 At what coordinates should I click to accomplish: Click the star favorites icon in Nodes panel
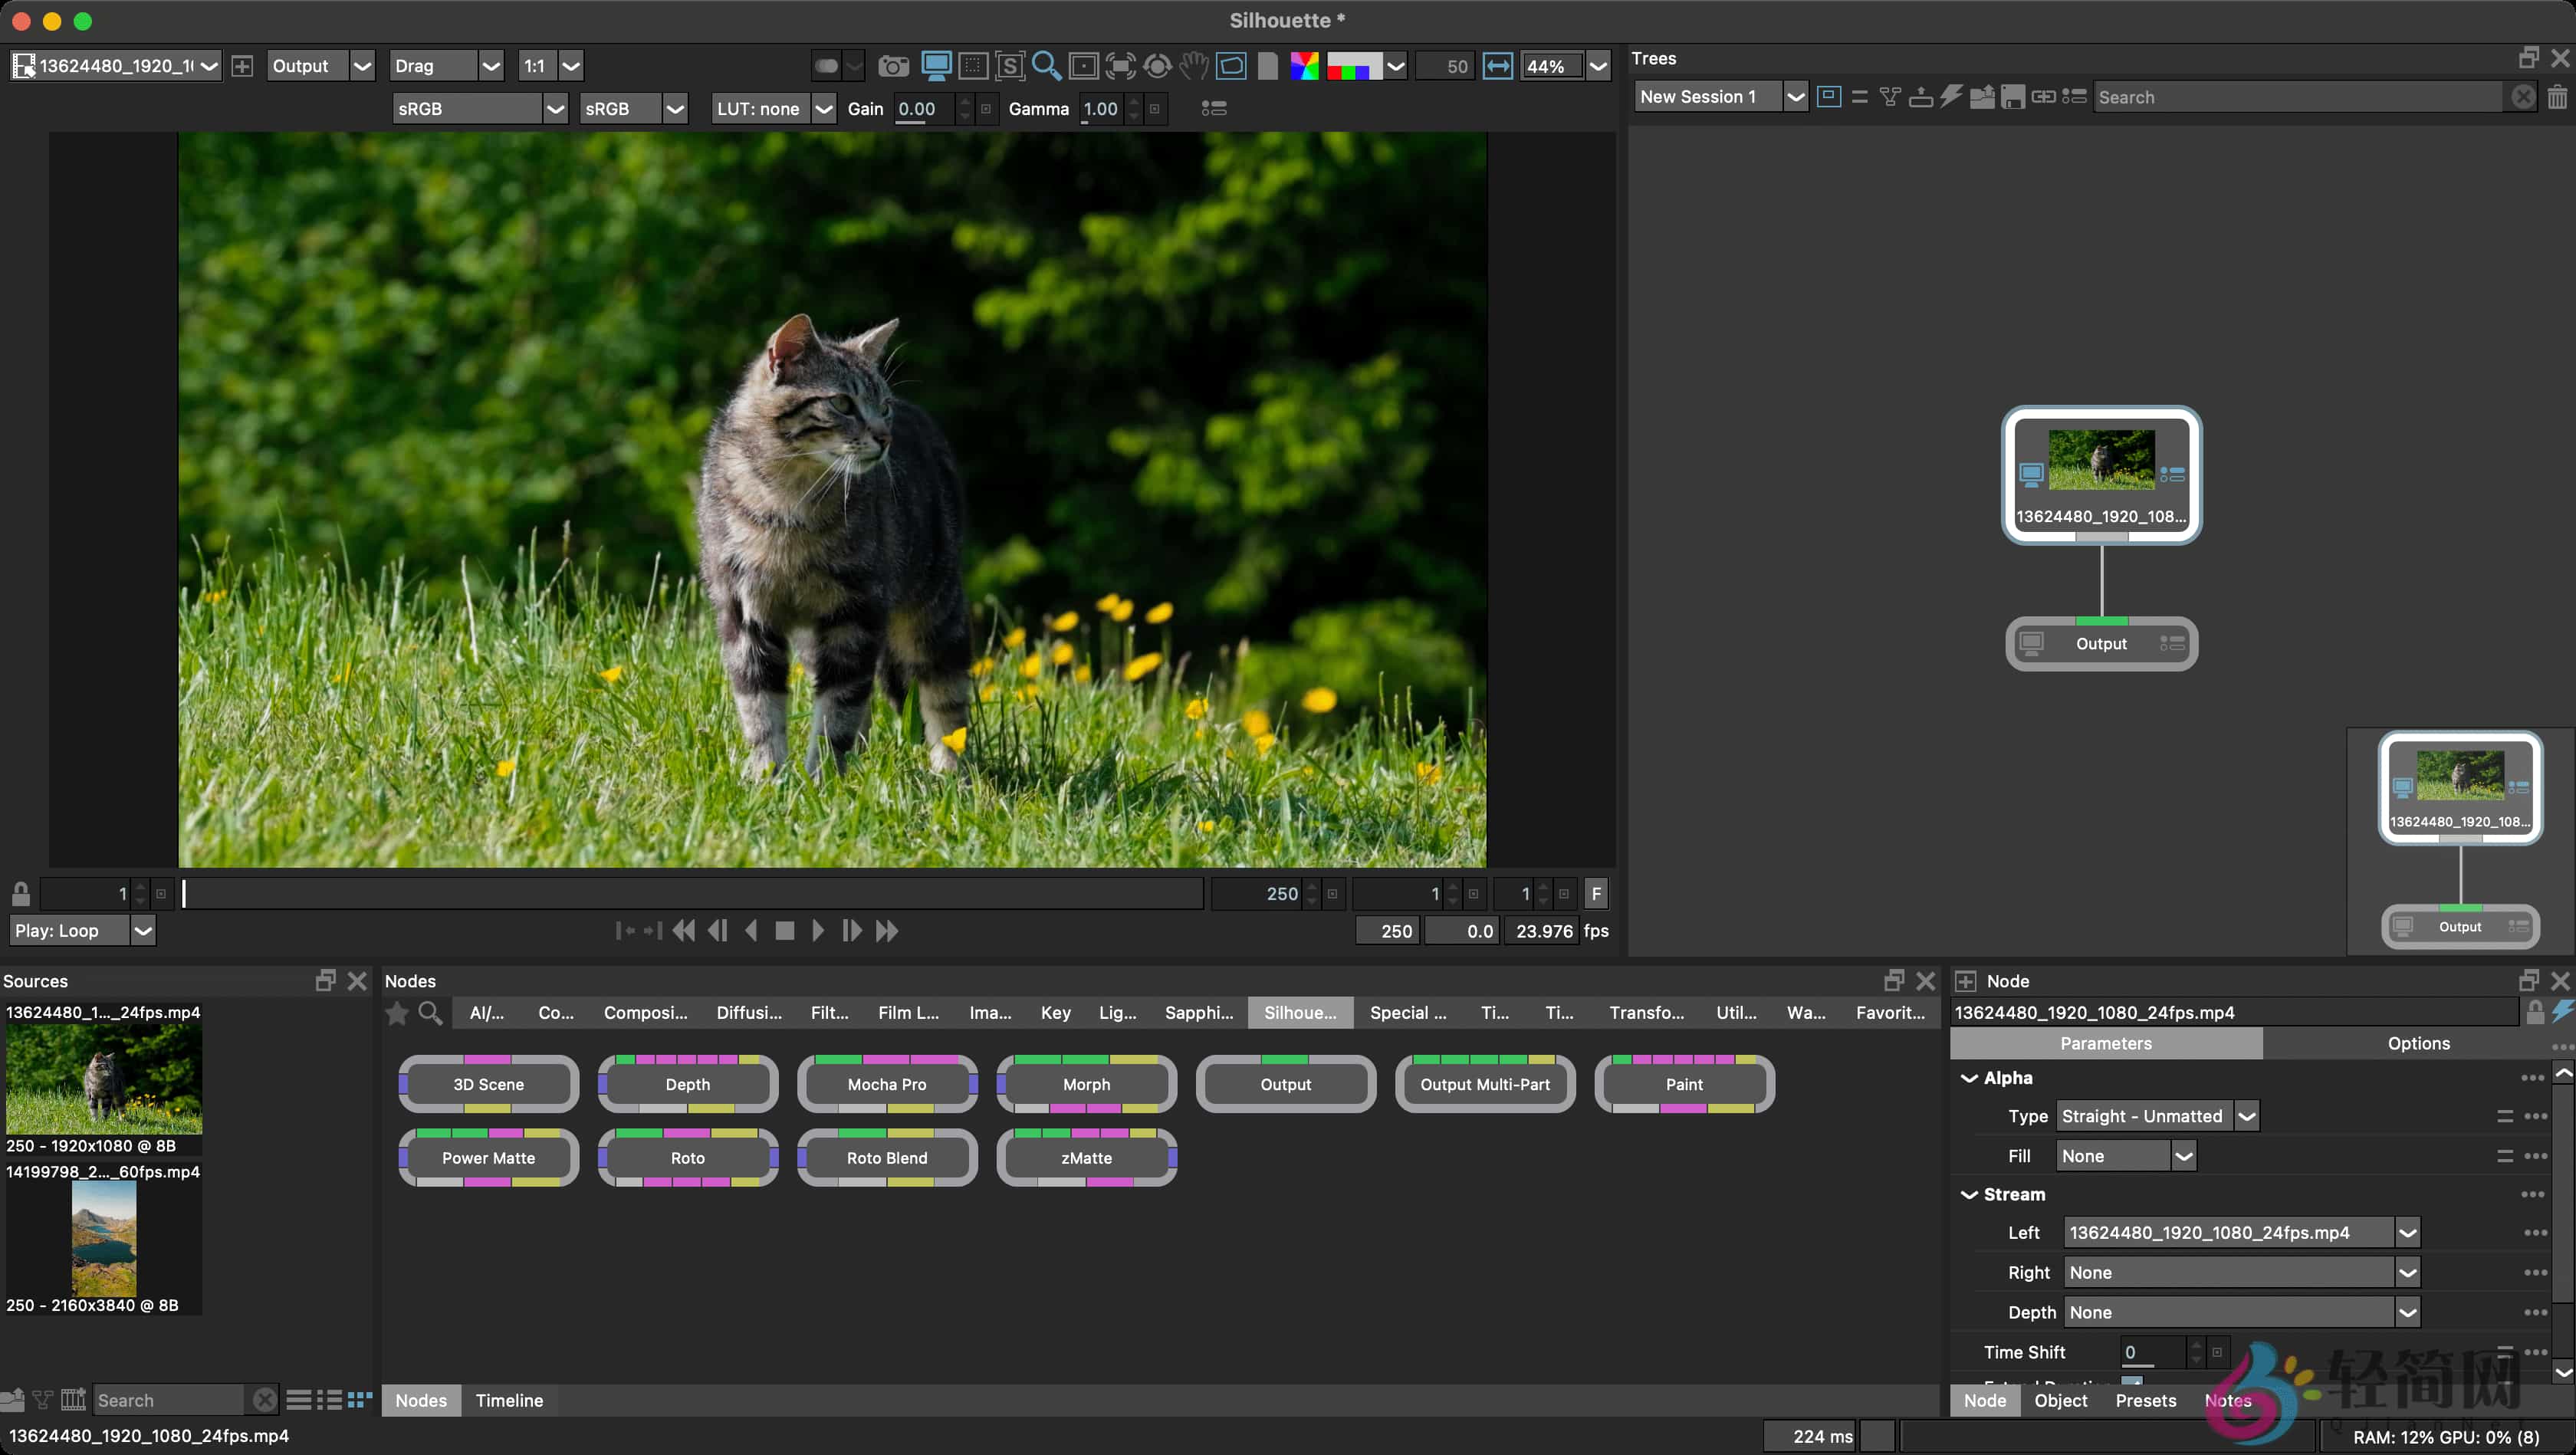[x=397, y=1013]
